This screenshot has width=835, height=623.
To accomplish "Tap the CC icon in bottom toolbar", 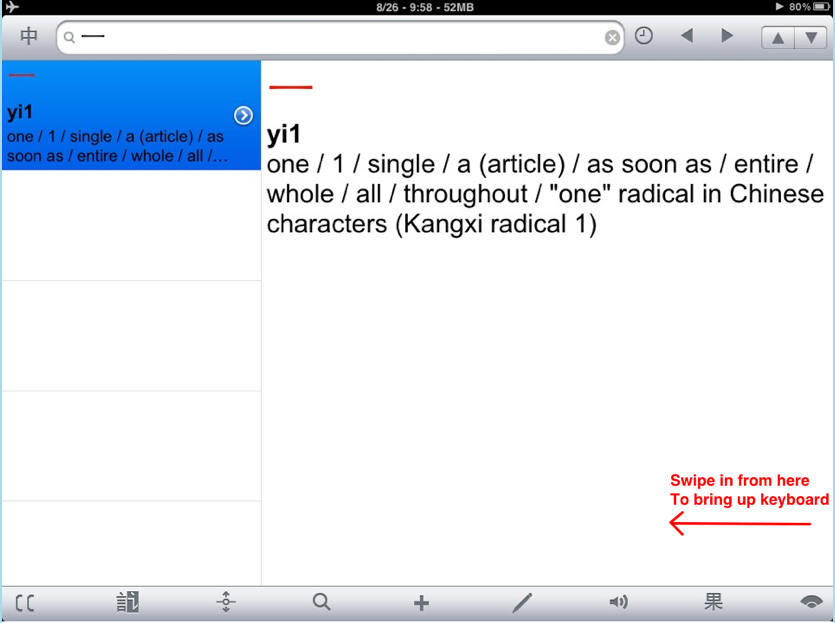I will coord(24,603).
